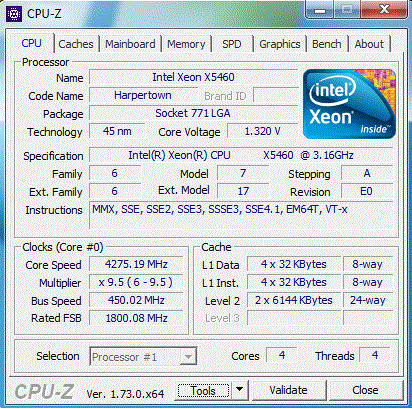View the About tab
Viewport: 412px width, 409px height.
pos(369,44)
